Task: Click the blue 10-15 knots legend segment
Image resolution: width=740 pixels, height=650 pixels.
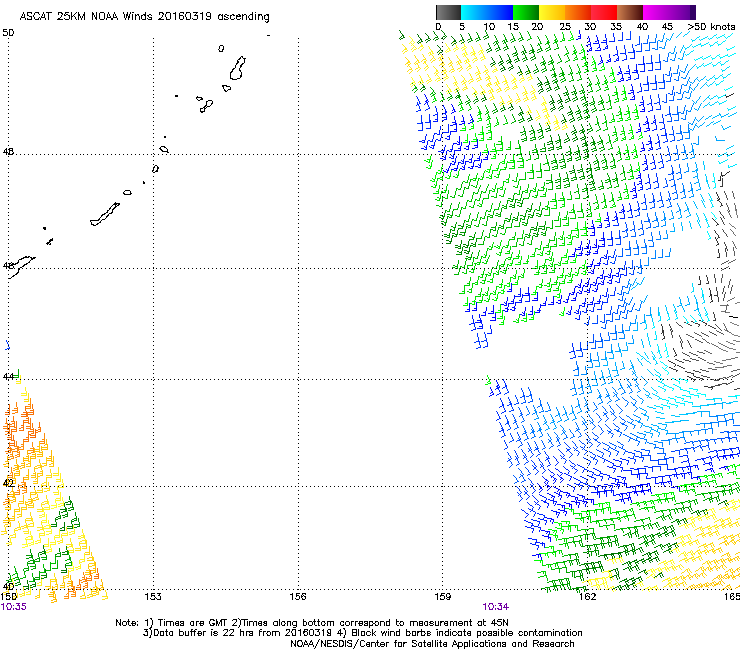Action: tap(500, 12)
